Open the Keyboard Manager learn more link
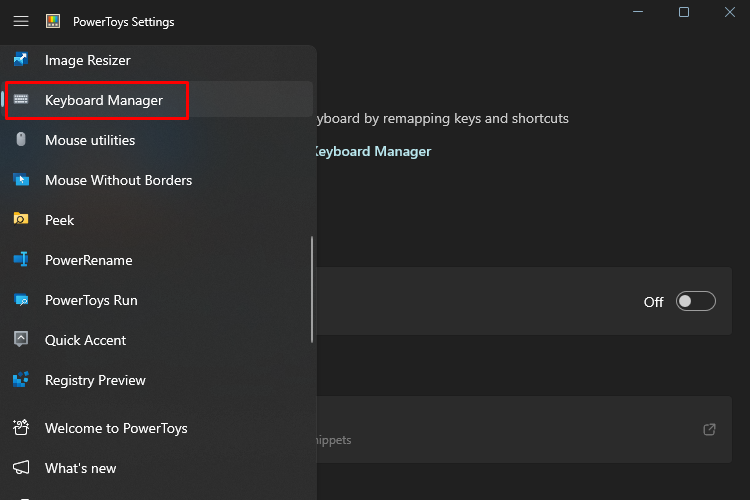The height and width of the screenshot is (500, 750). click(373, 152)
